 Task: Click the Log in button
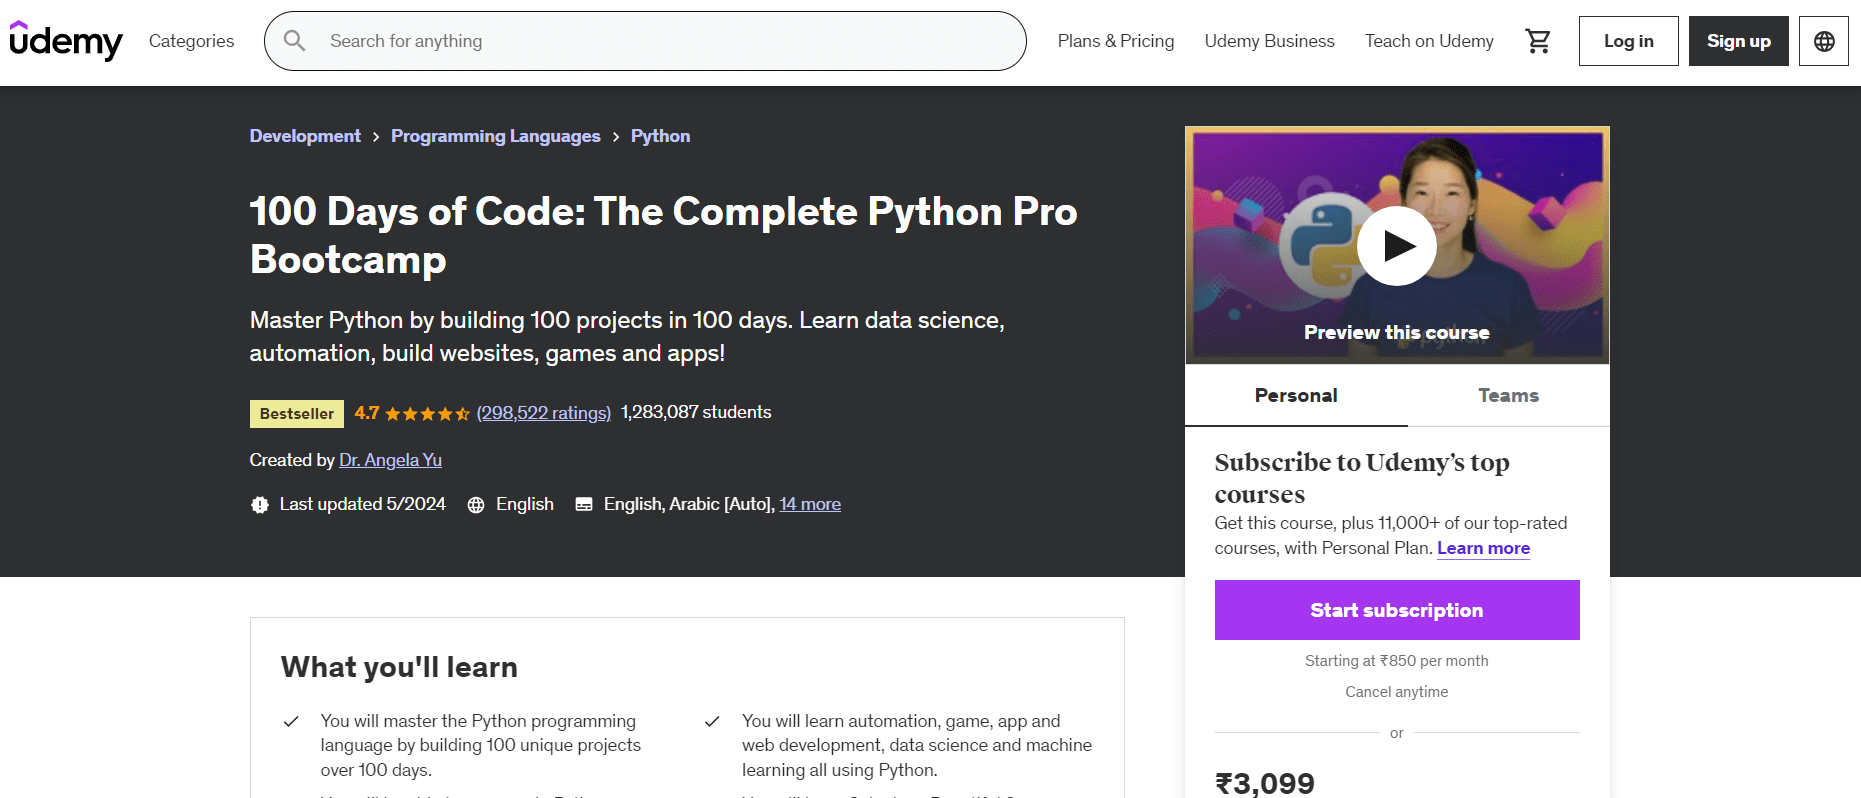pos(1628,41)
